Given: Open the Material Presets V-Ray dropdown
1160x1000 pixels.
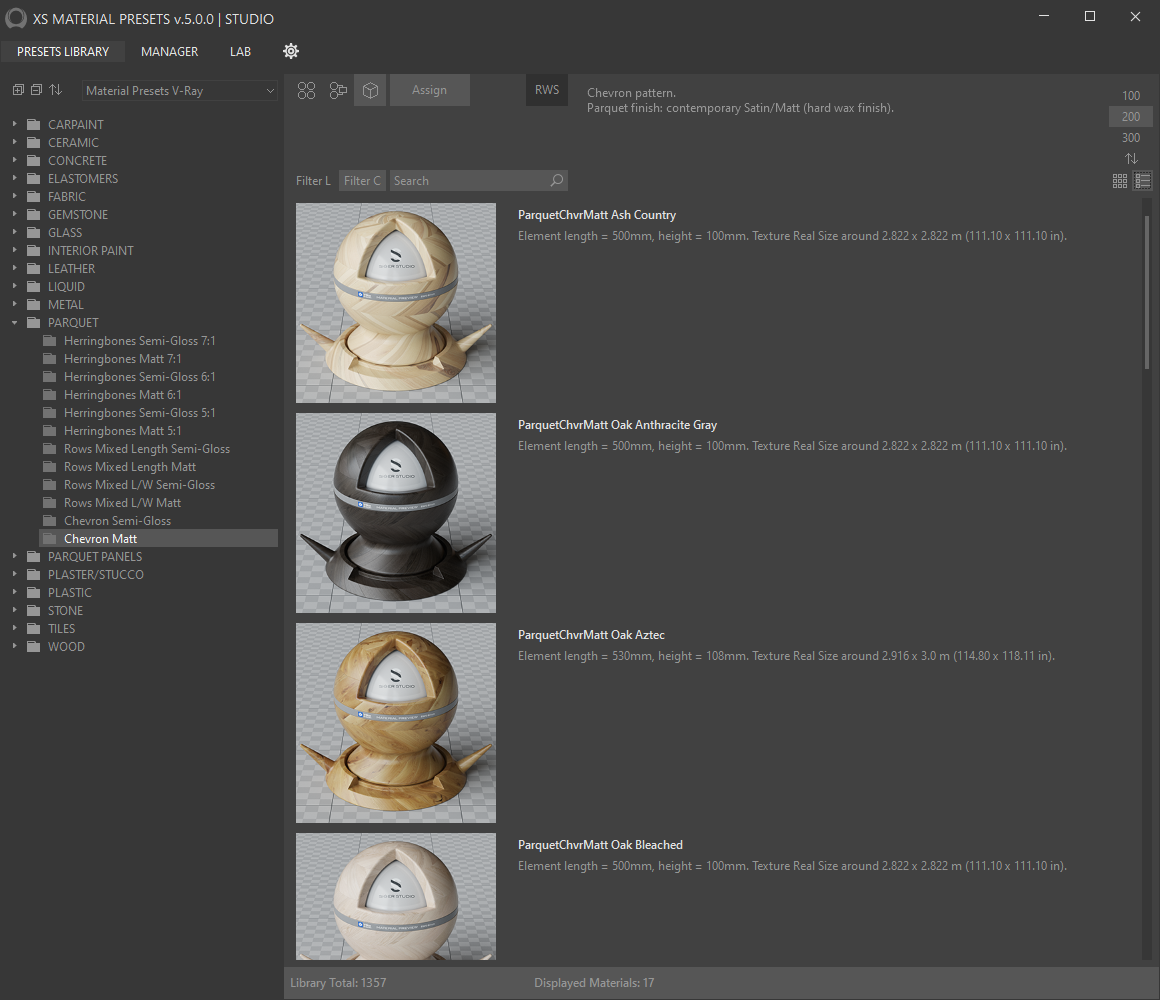Looking at the screenshot, I should point(180,90).
